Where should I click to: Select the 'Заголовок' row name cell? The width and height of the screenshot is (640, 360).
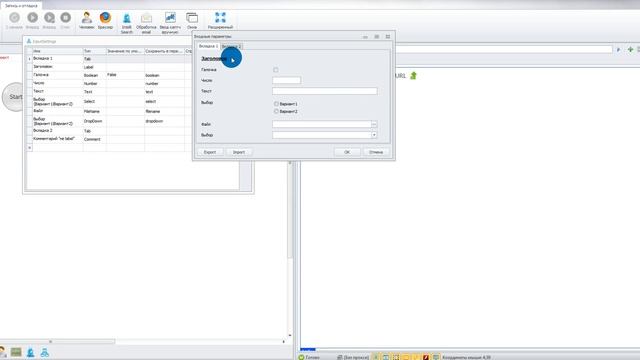[58, 67]
